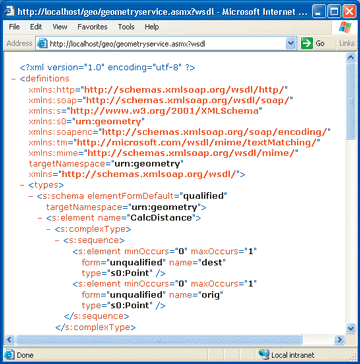Image resolution: width=360 pixels, height=364 pixels.
Task: Click the vertical scrollbar down arrow
Action: pos(350,328)
